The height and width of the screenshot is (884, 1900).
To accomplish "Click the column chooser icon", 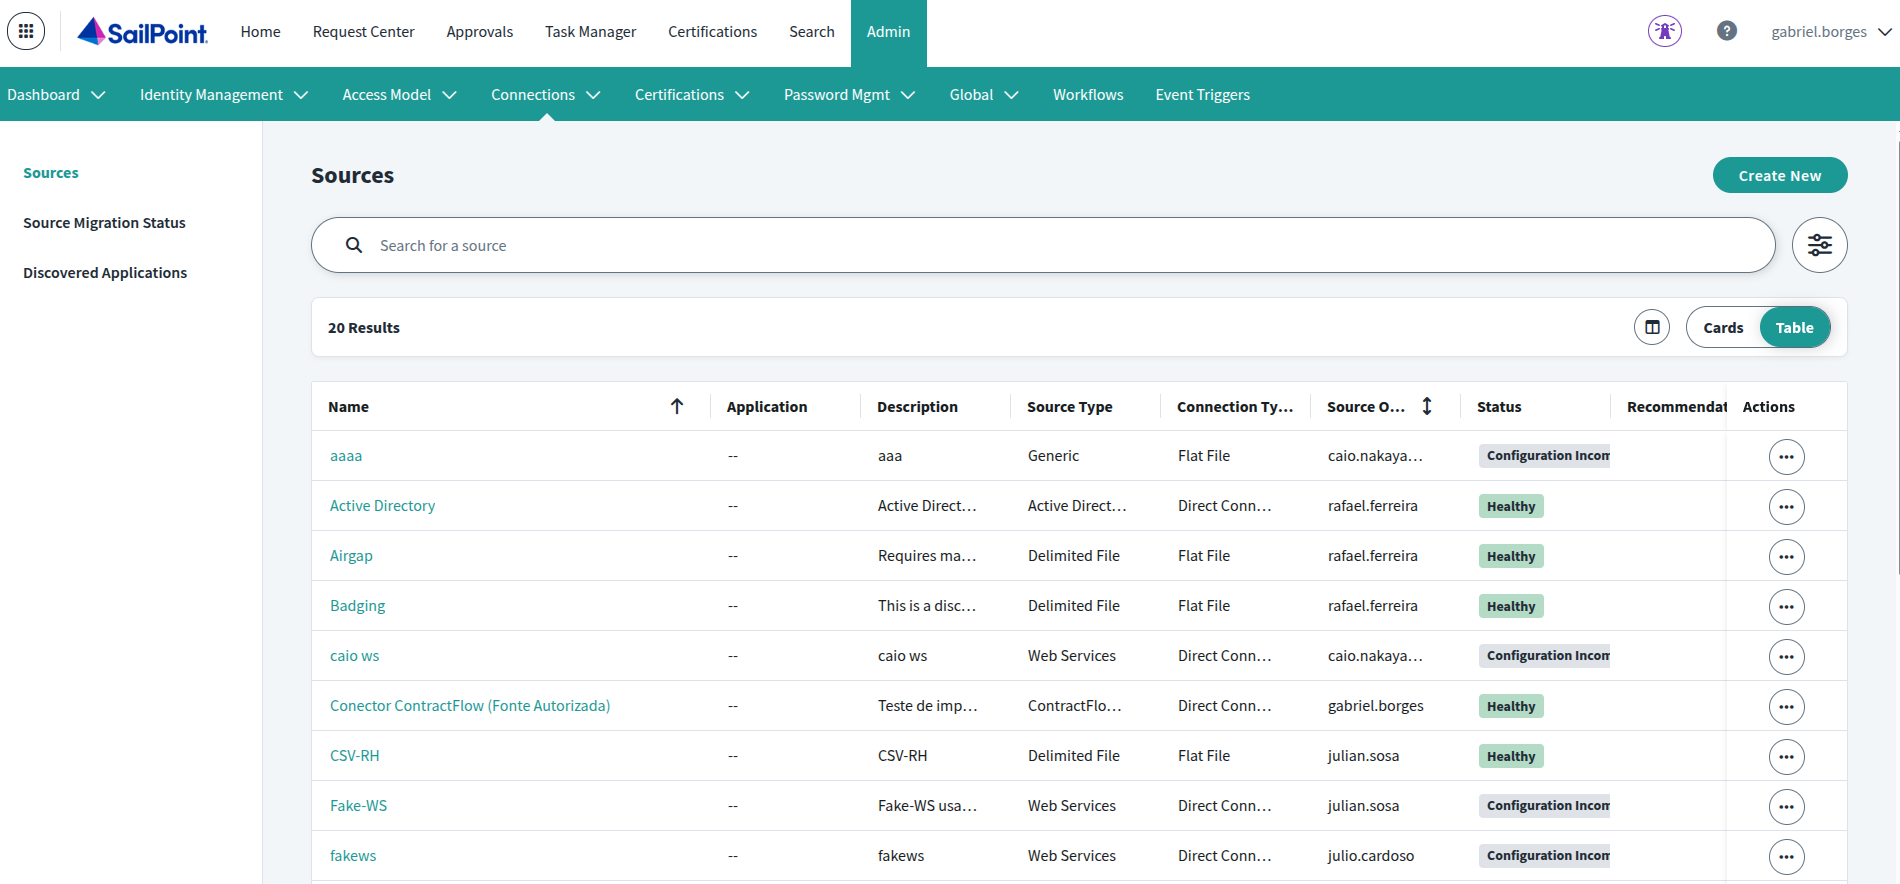I will tap(1652, 327).
